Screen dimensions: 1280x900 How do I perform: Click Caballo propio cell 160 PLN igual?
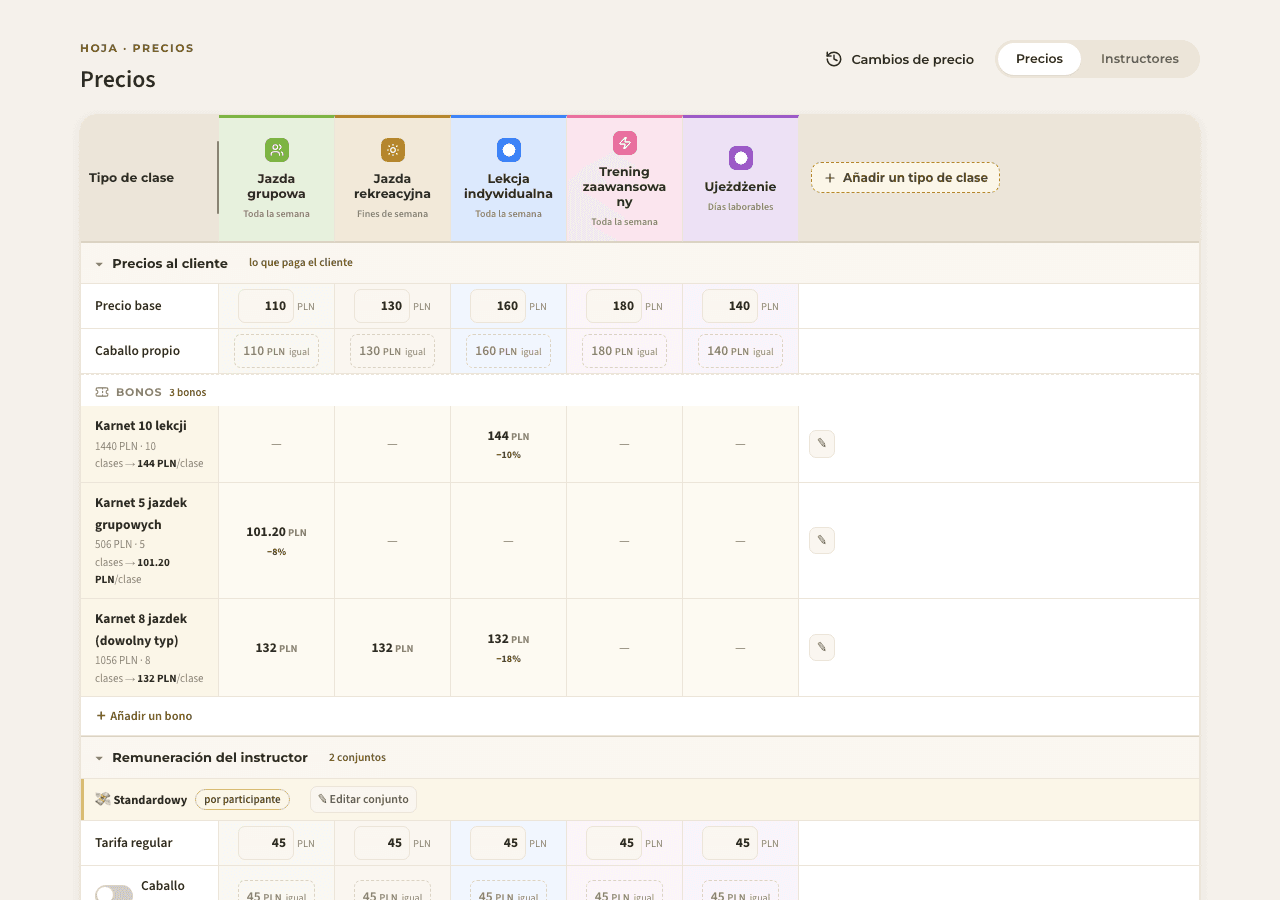click(x=509, y=351)
